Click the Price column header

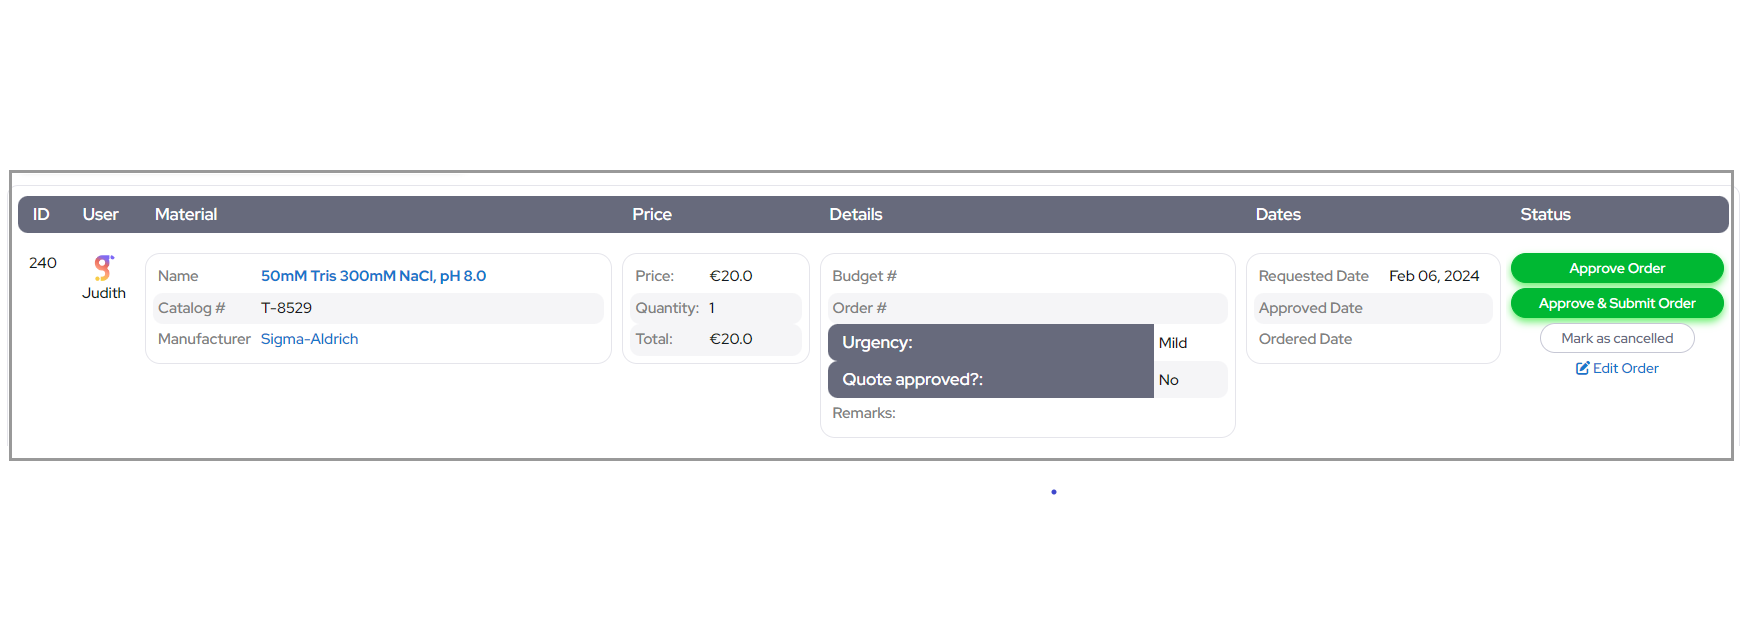coord(651,214)
